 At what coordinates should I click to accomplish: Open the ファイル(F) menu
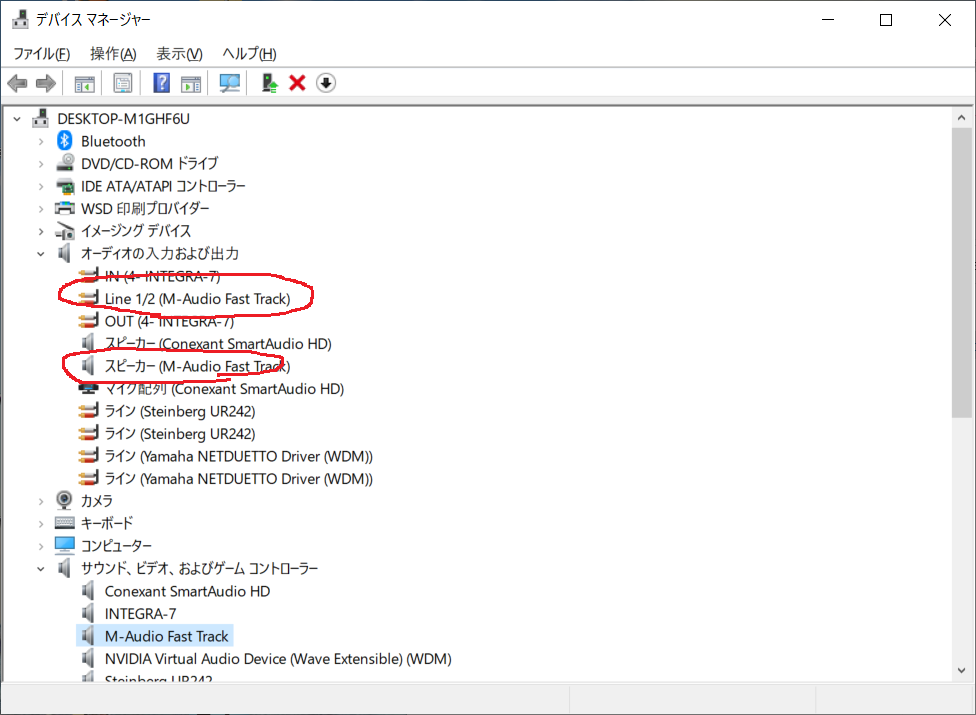pos(42,54)
